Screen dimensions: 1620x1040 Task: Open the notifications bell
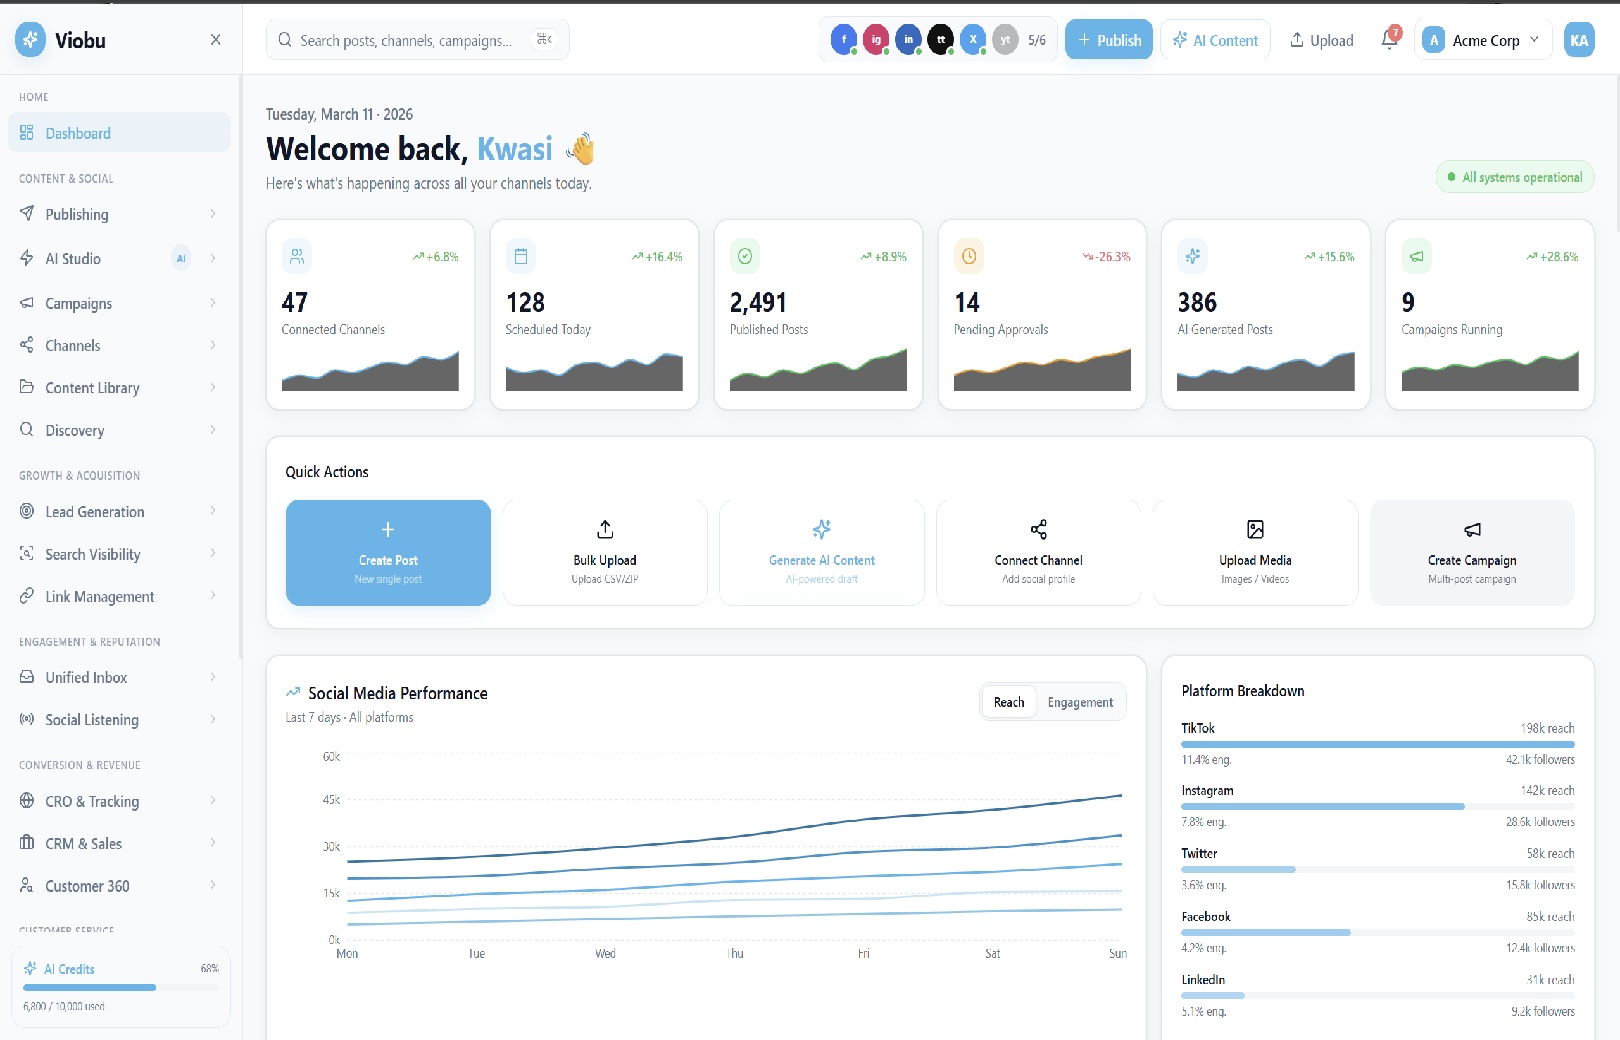pos(1389,39)
